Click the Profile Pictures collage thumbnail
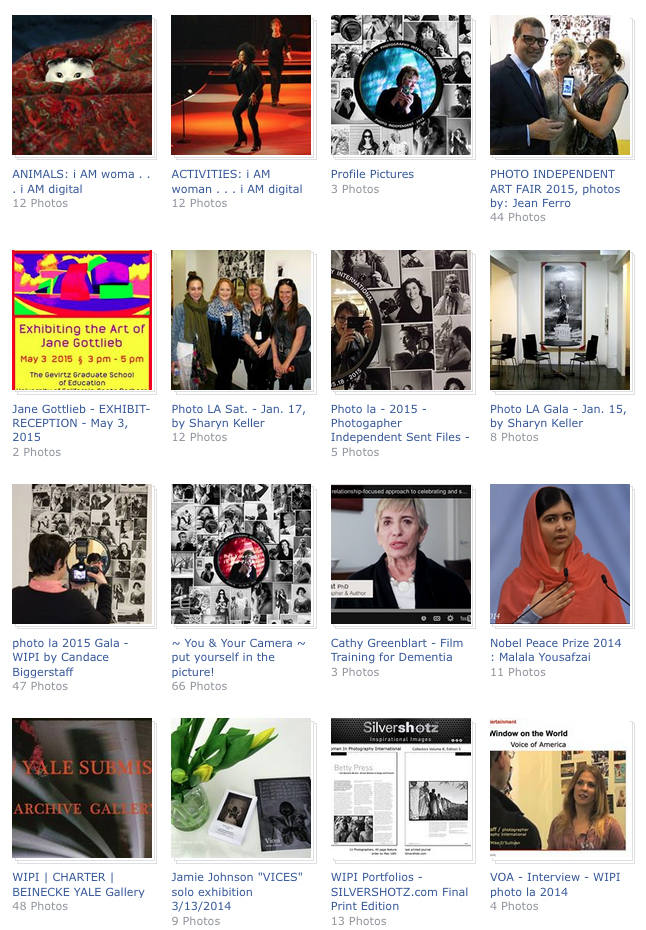This screenshot has height=930, width=646. click(x=401, y=85)
